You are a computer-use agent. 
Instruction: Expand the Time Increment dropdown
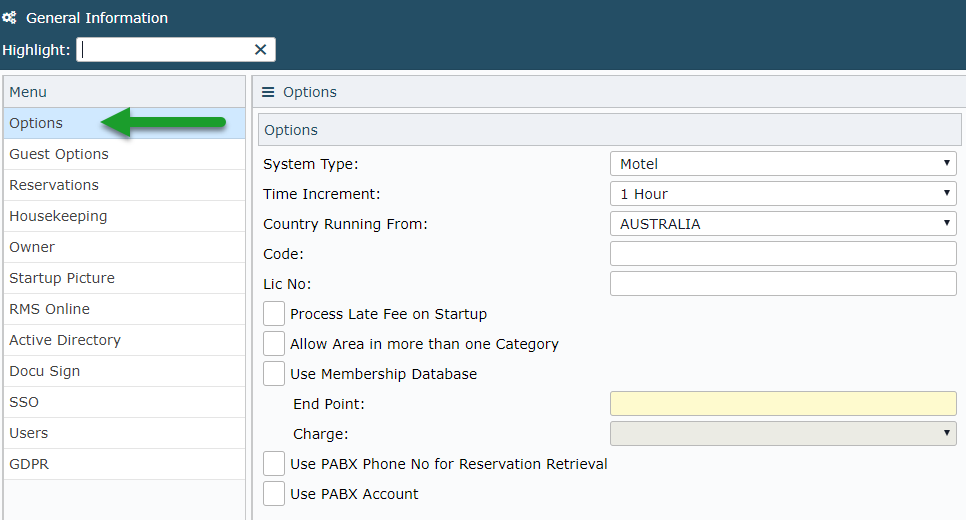click(x=783, y=194)
